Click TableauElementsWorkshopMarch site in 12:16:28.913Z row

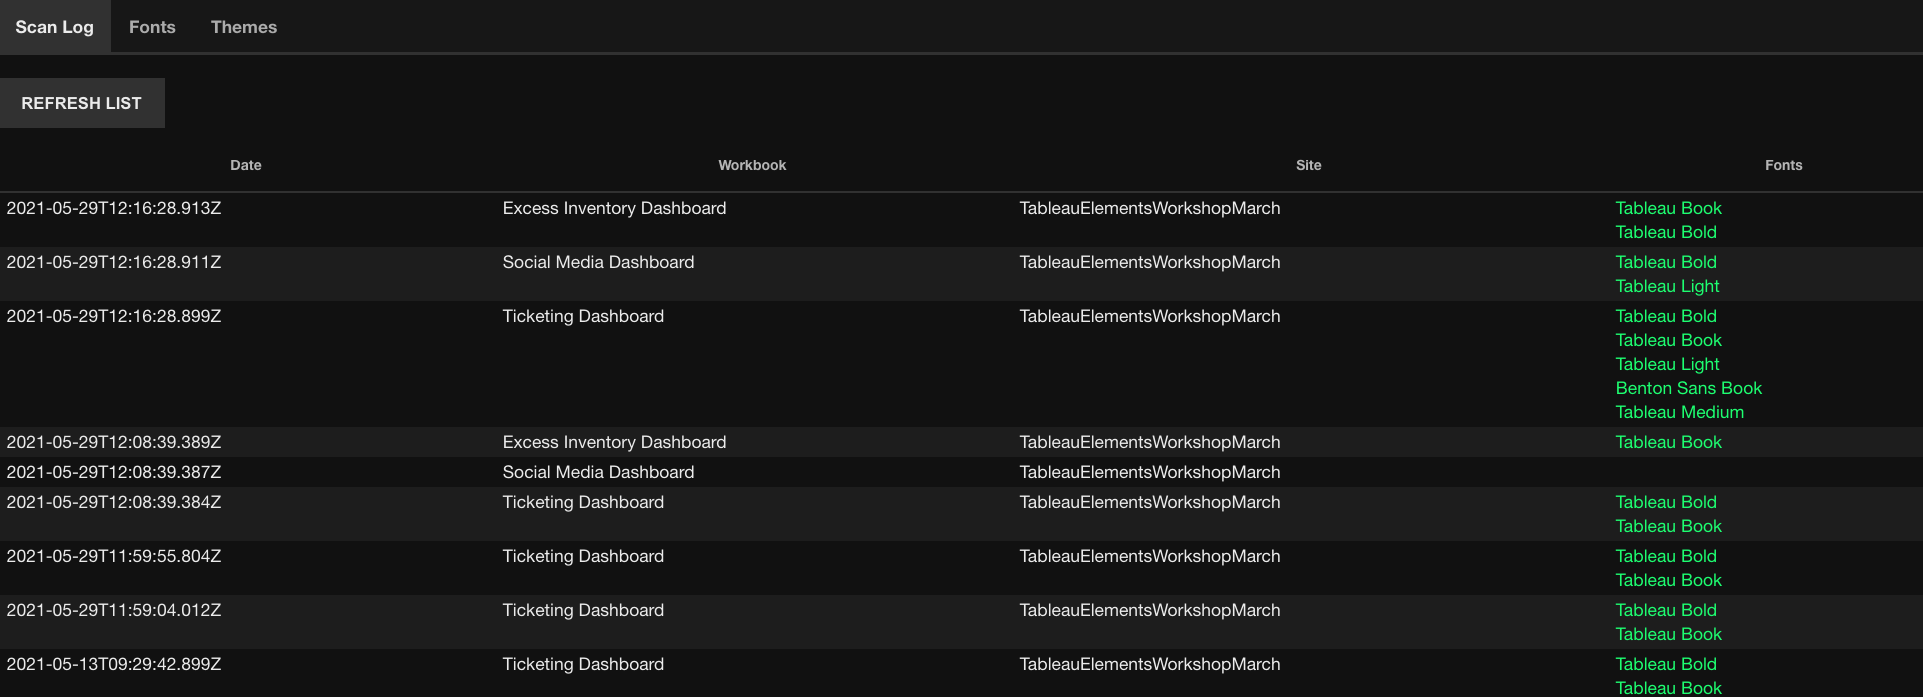coord(1150,208)
